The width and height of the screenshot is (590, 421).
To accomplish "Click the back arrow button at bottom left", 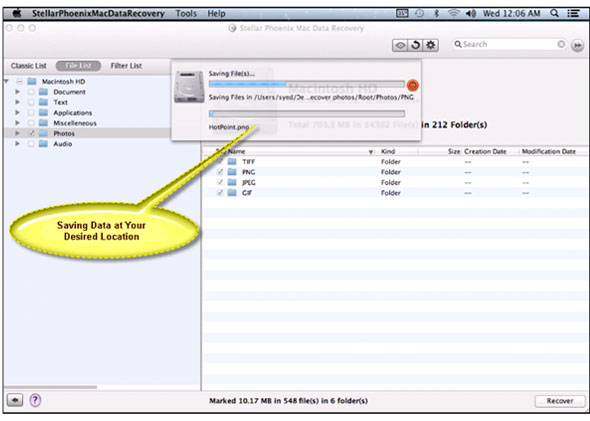I will (15, 400).
